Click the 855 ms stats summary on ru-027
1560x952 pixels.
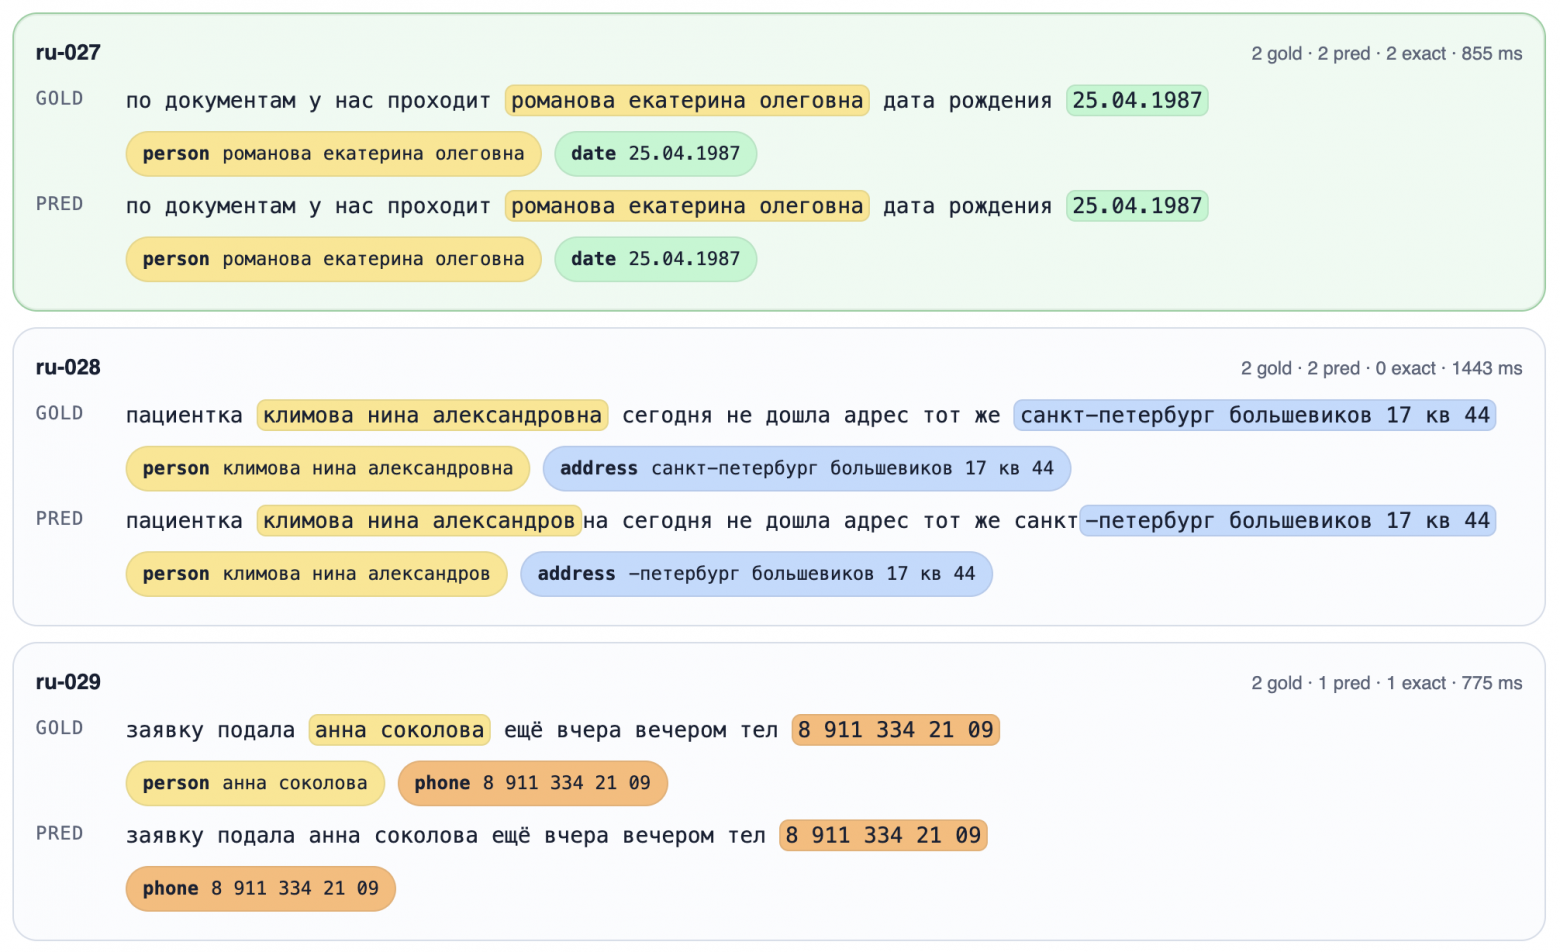click(x=1386, y=54)
